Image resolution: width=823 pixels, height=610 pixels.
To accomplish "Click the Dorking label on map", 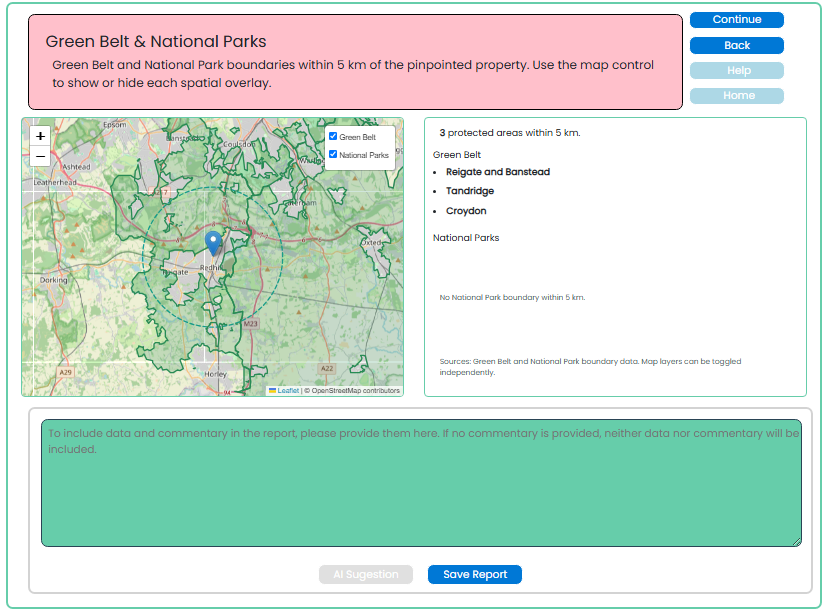I will [x=54, y=280].
